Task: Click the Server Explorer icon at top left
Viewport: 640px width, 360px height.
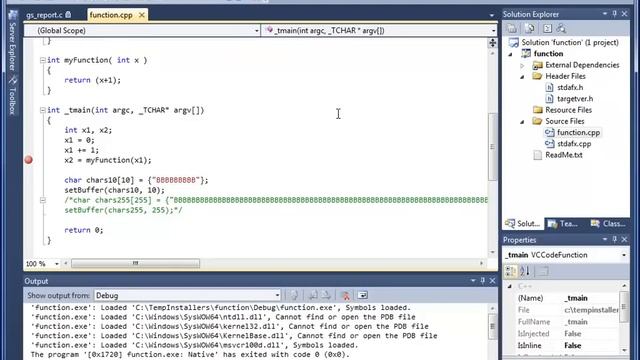Action: pos(13,16)
